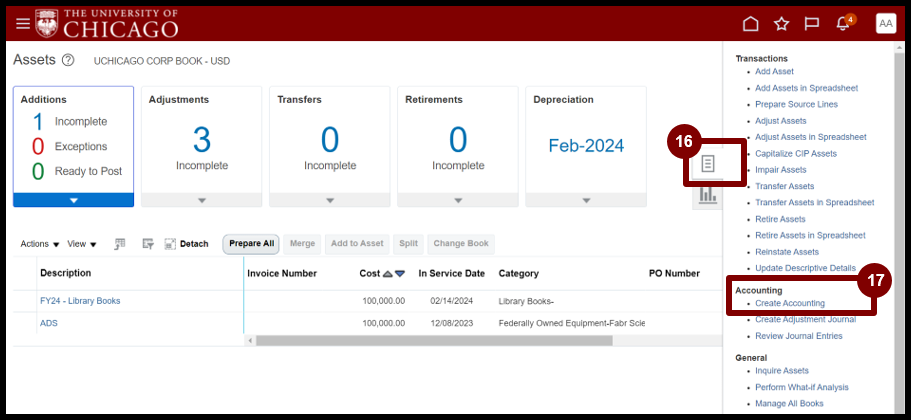Screen dimensions: 911x420
Task: Open the AA user profile menu
Action: 886,24
